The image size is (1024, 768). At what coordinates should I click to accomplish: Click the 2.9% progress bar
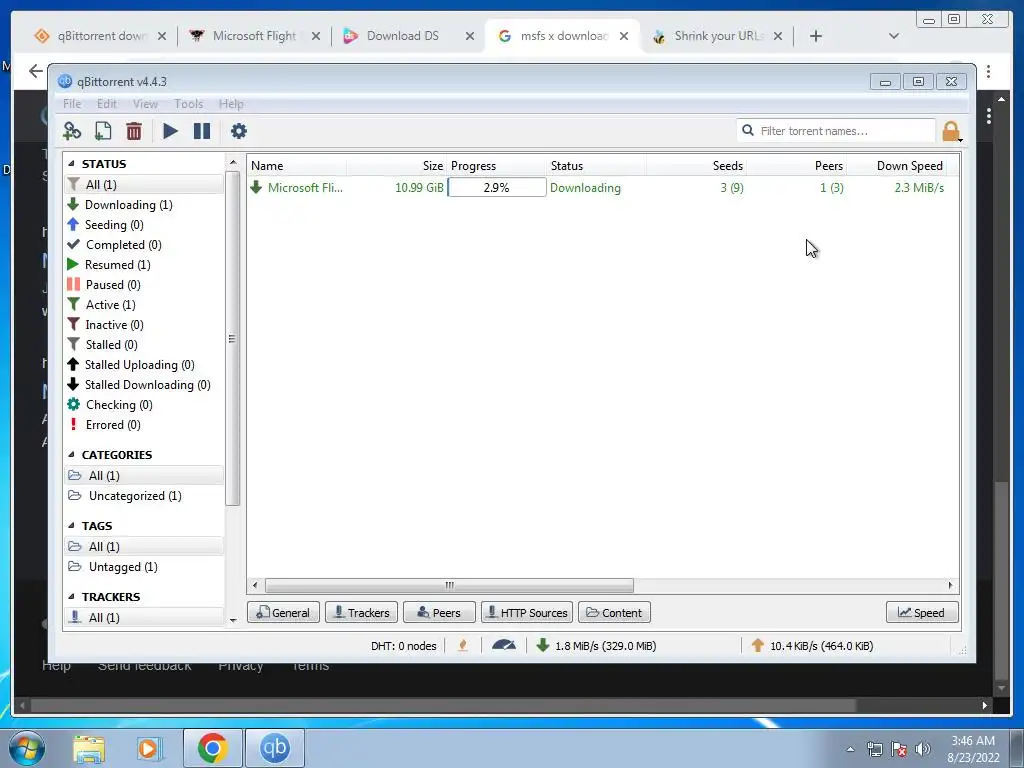click(x=496, y=187)
